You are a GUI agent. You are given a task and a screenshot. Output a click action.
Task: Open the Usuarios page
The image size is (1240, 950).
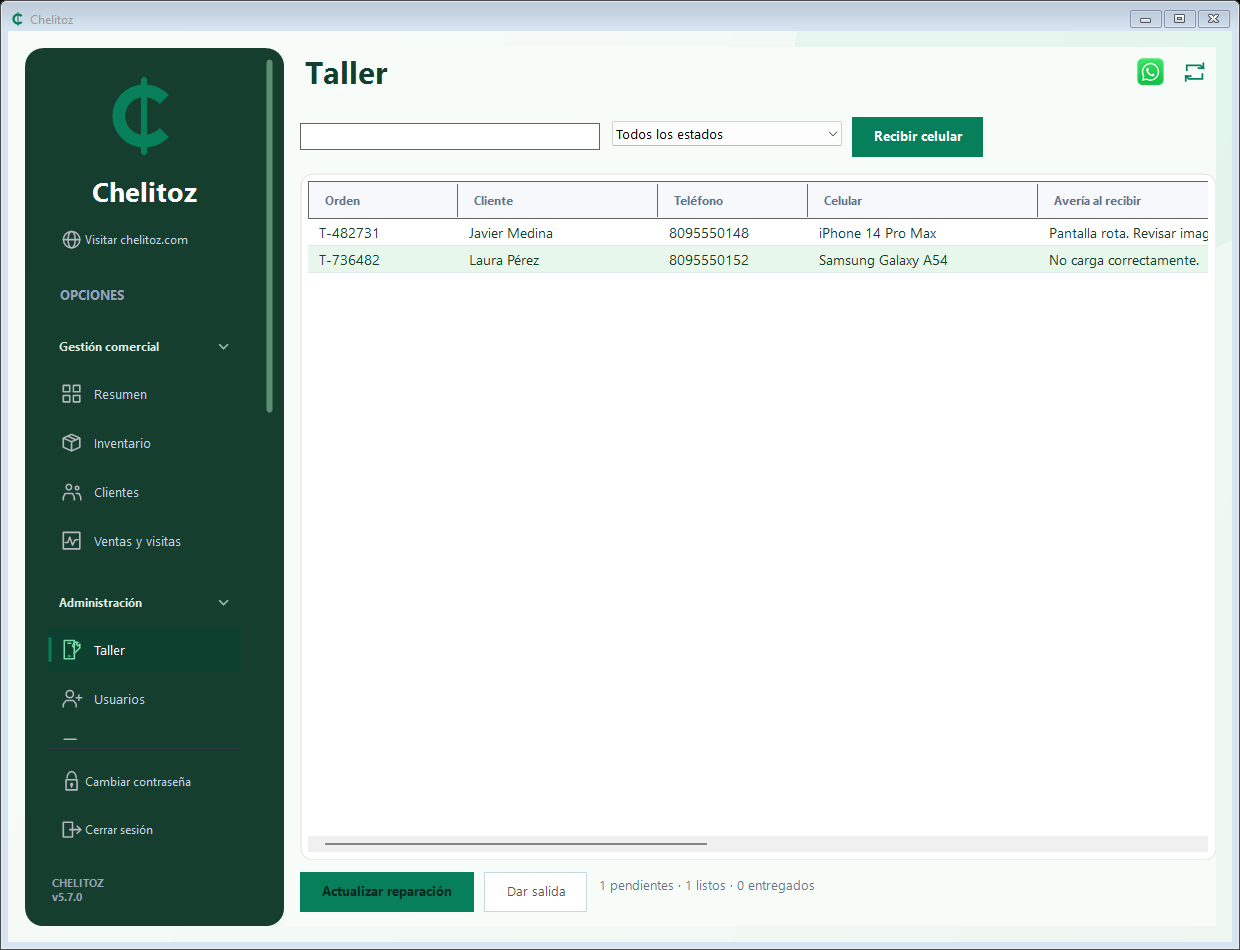145,699
